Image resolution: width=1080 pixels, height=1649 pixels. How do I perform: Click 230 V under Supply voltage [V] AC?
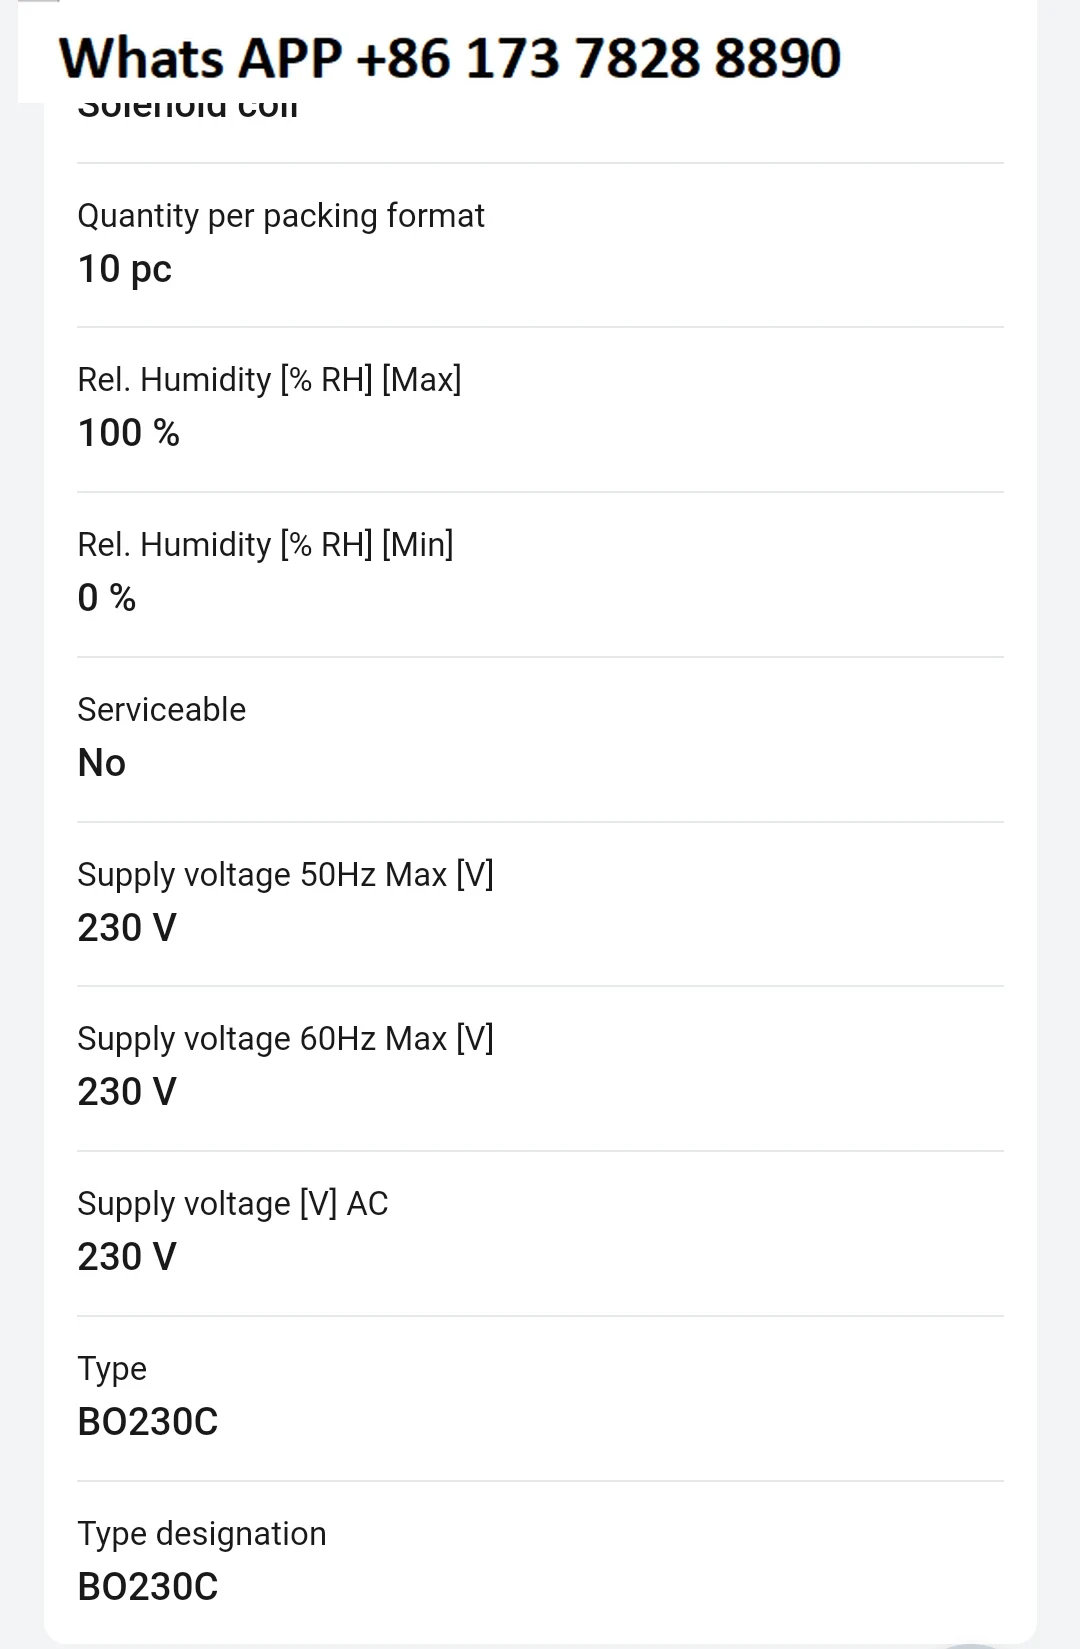[x=127, y=1257]
